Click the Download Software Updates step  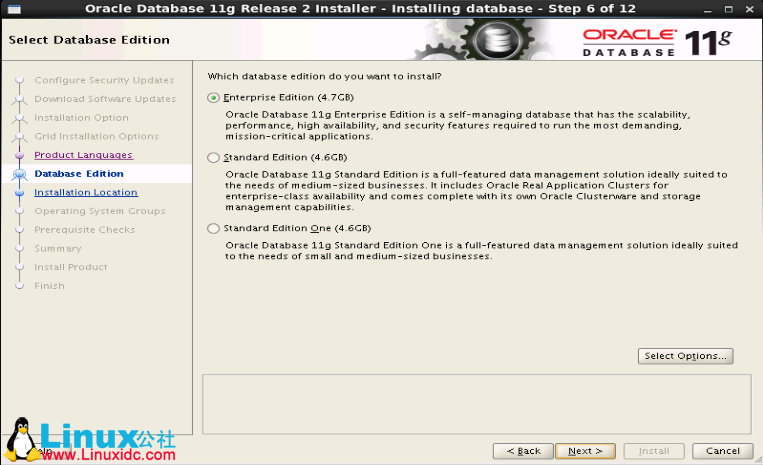click(x=105, y=99)
